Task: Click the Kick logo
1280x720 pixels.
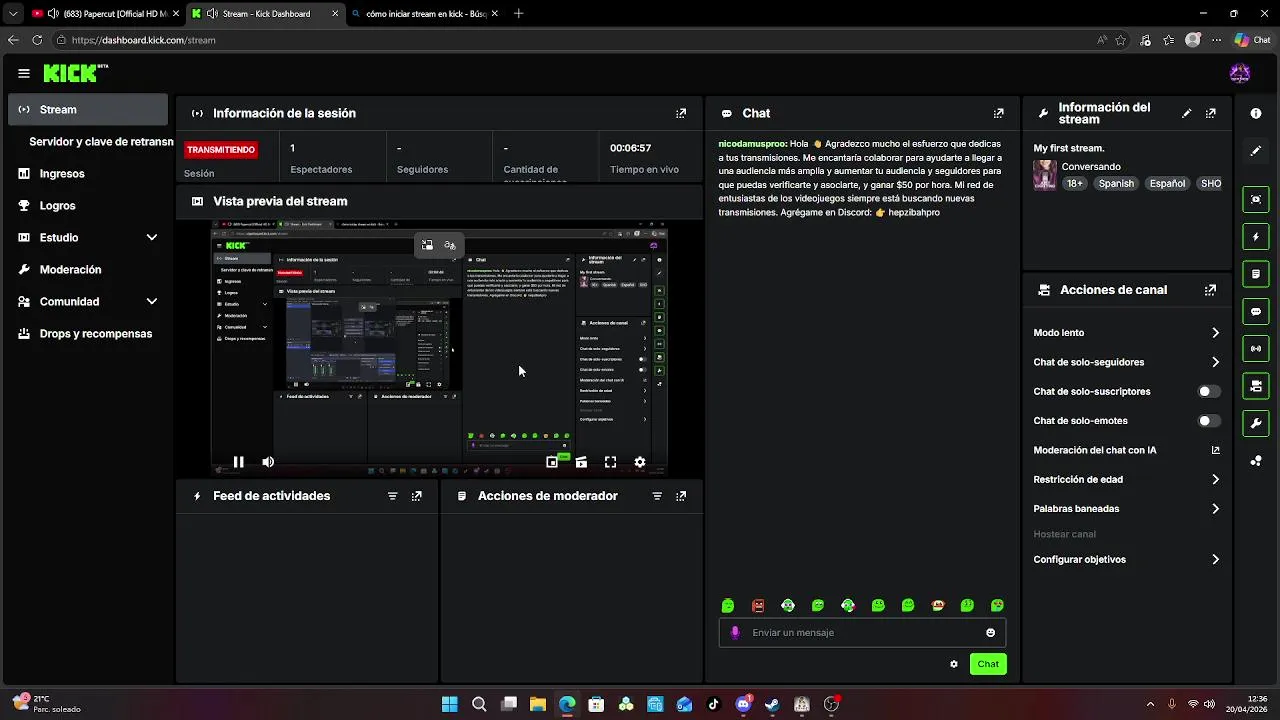Action: [x=75, y=73]
